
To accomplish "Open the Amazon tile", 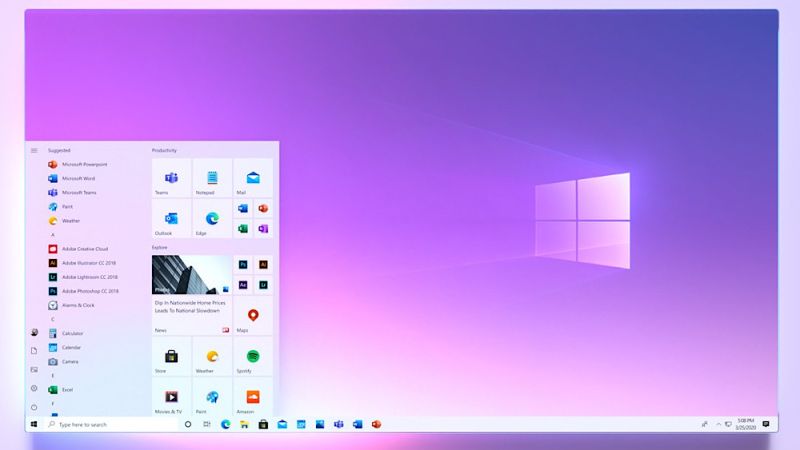I will point(253,396).
